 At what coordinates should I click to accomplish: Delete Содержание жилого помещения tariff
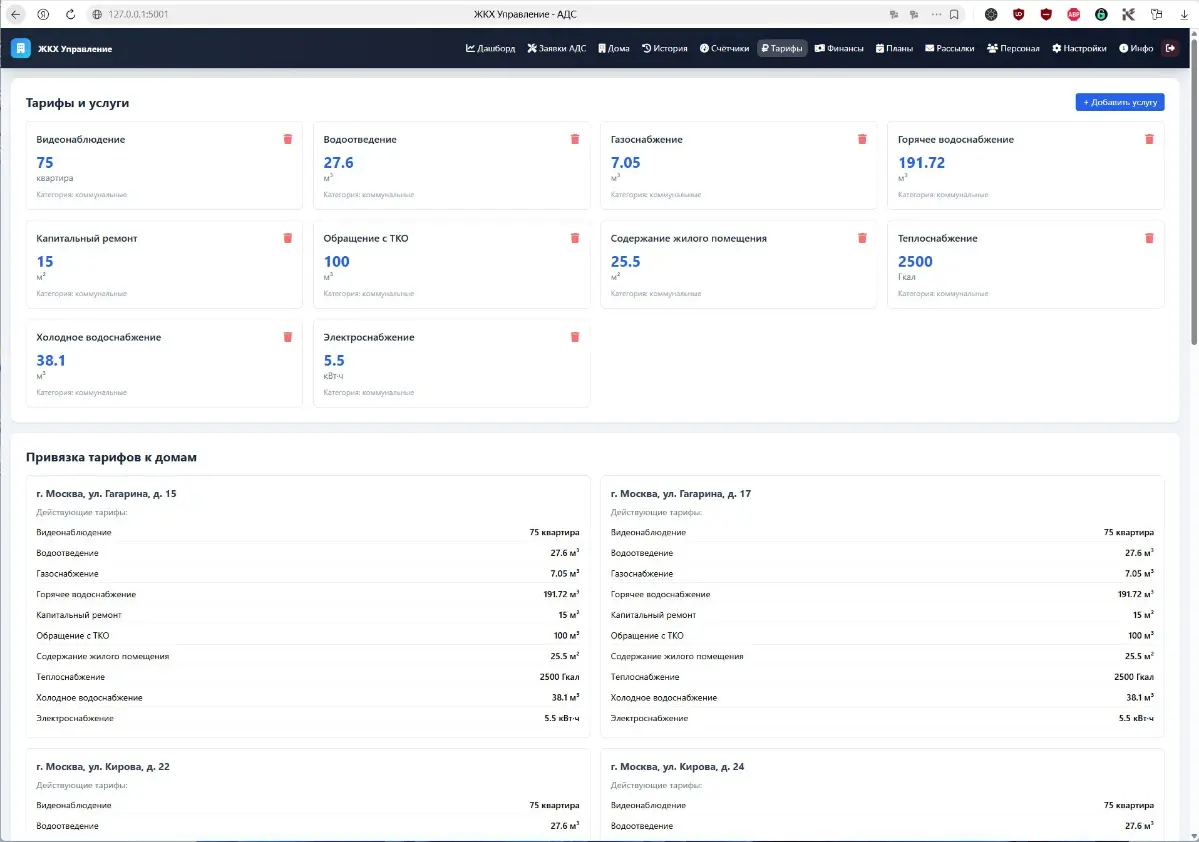coord(862,238)
